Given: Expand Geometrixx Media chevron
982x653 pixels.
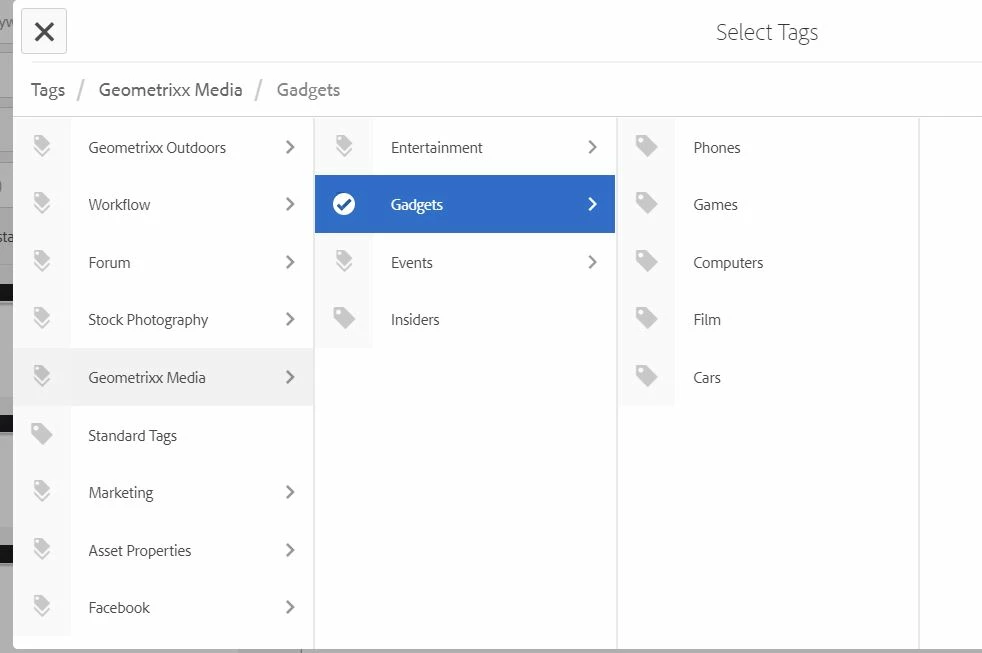Looking at the screenshot, I should [290, 377].
